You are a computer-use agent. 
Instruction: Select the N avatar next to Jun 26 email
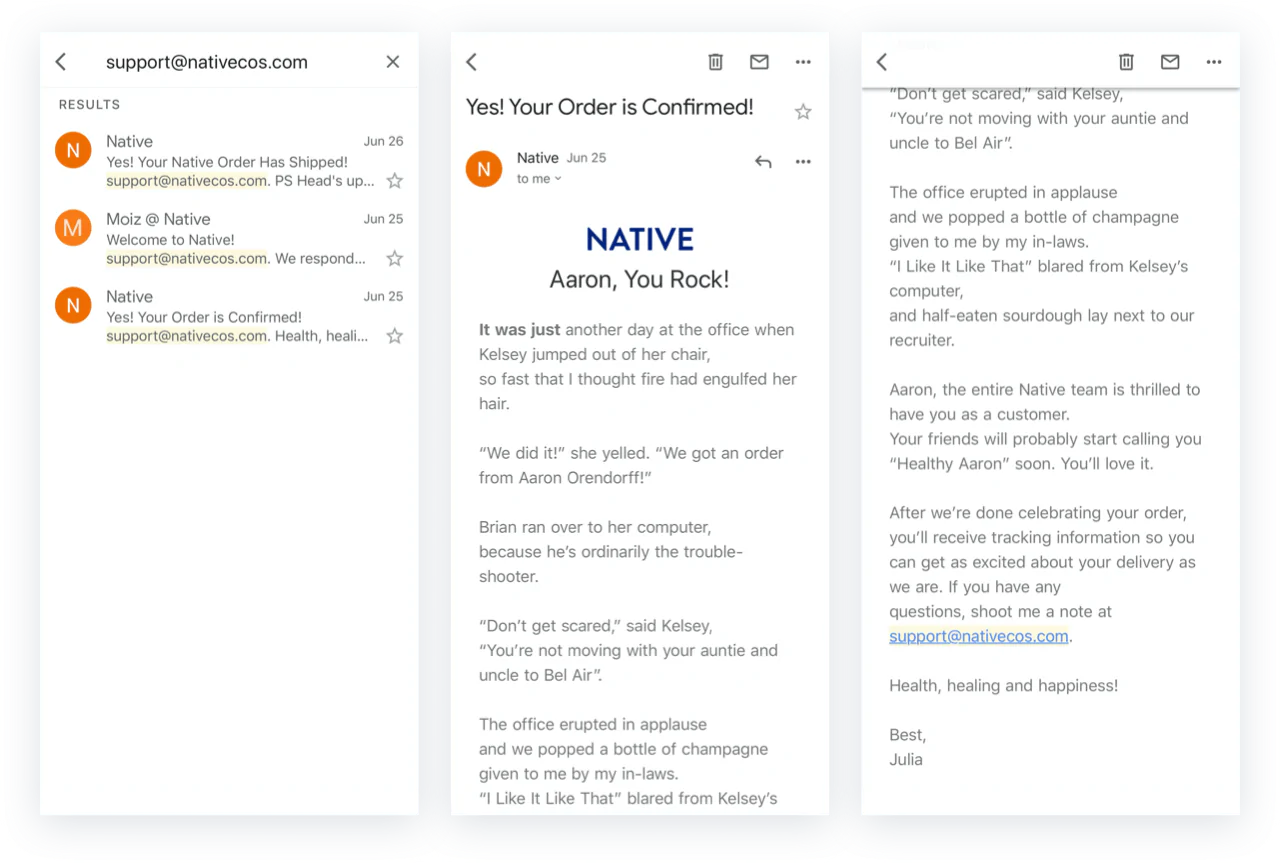pos(73,150)
